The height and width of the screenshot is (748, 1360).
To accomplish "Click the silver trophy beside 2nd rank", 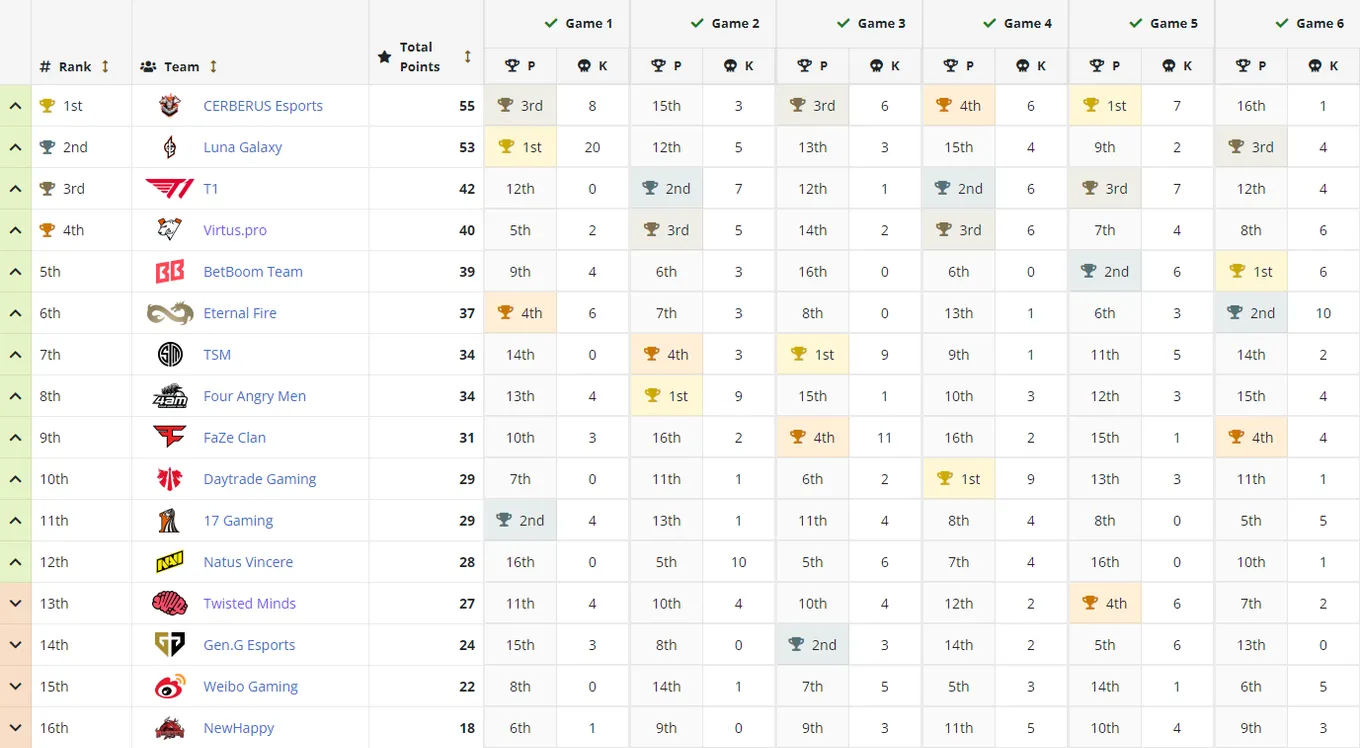I will [47, 147].
